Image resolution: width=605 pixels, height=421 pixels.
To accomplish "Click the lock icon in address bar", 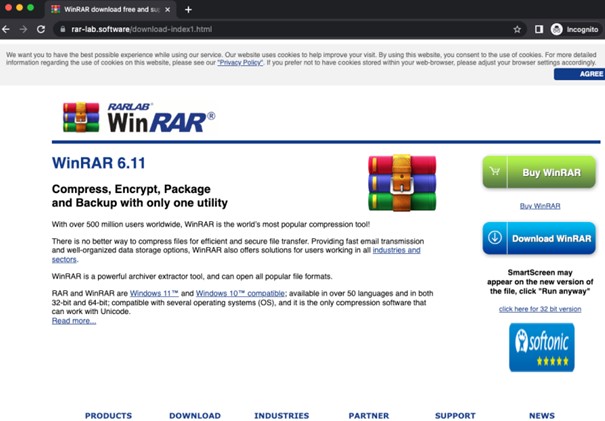I will pyautogui.click(x=63, y=29).
